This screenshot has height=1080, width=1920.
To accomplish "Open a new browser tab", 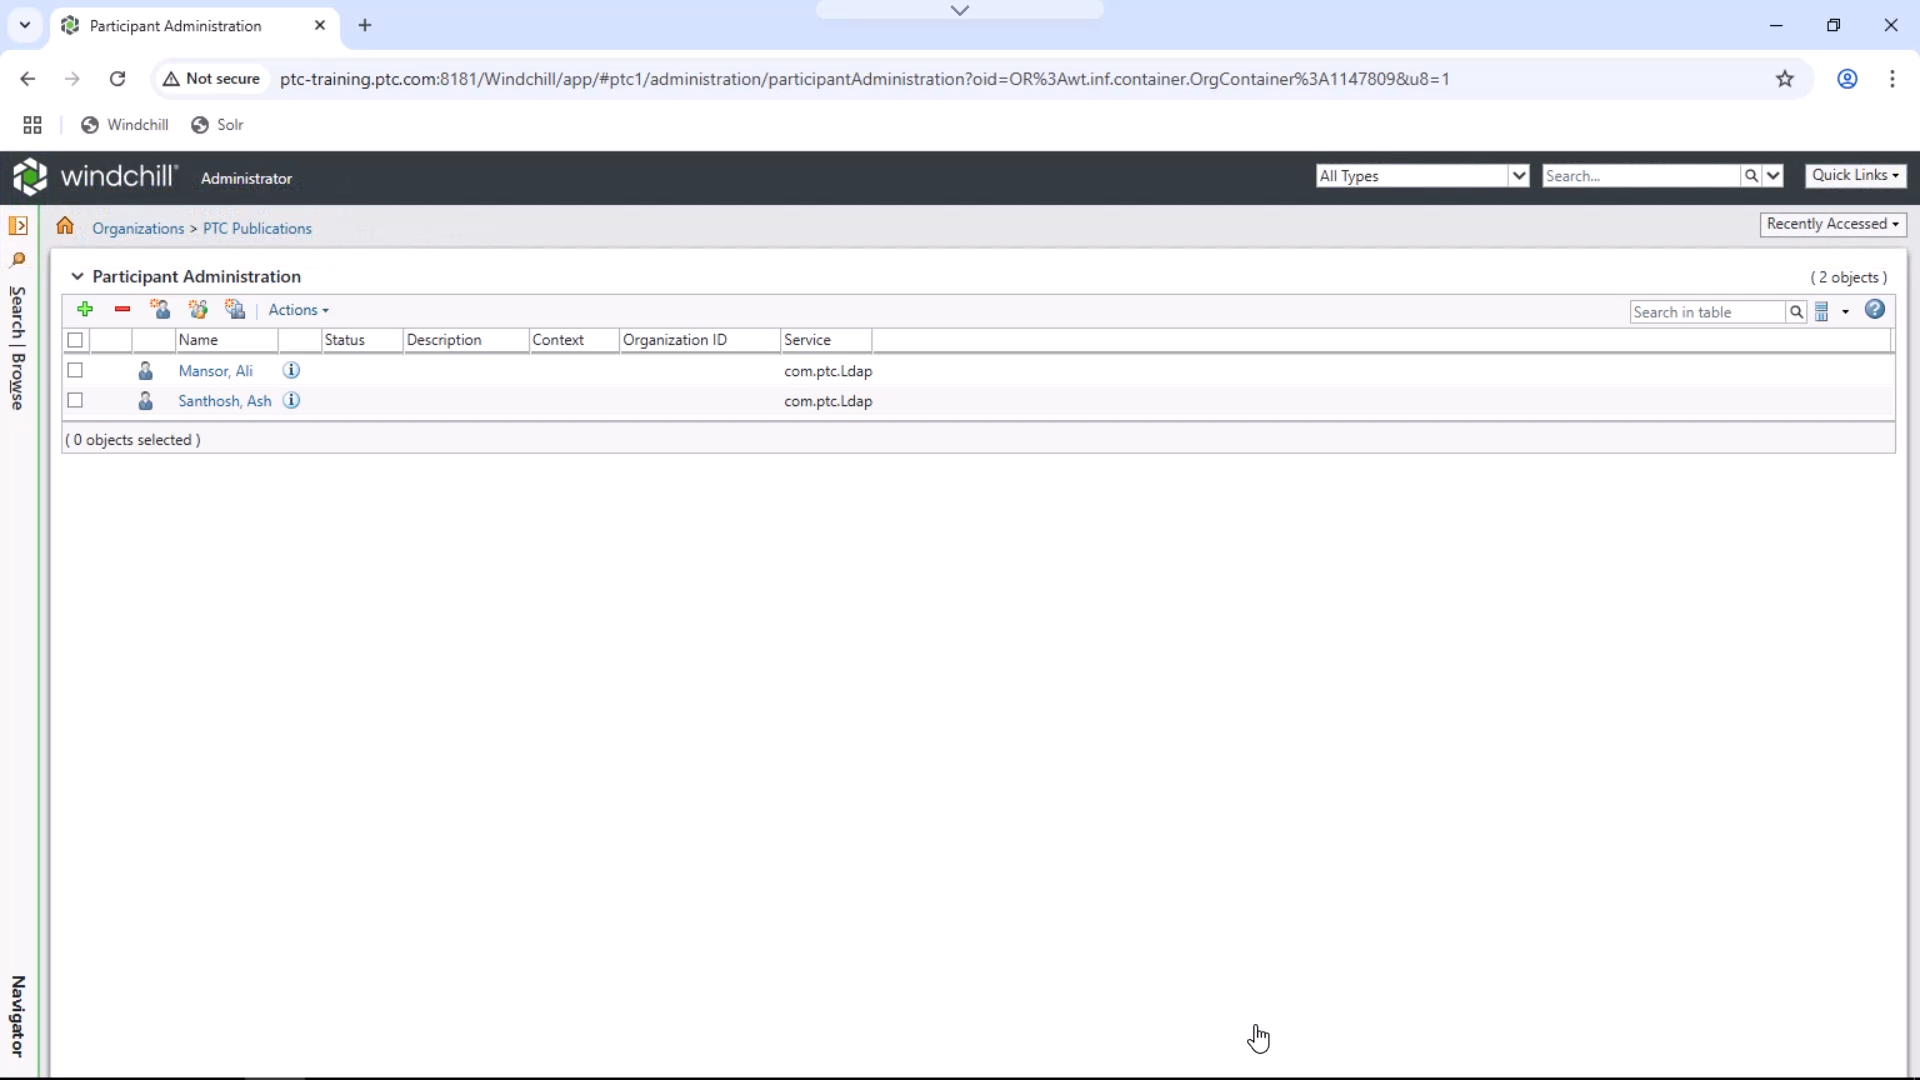I will 365,26.
